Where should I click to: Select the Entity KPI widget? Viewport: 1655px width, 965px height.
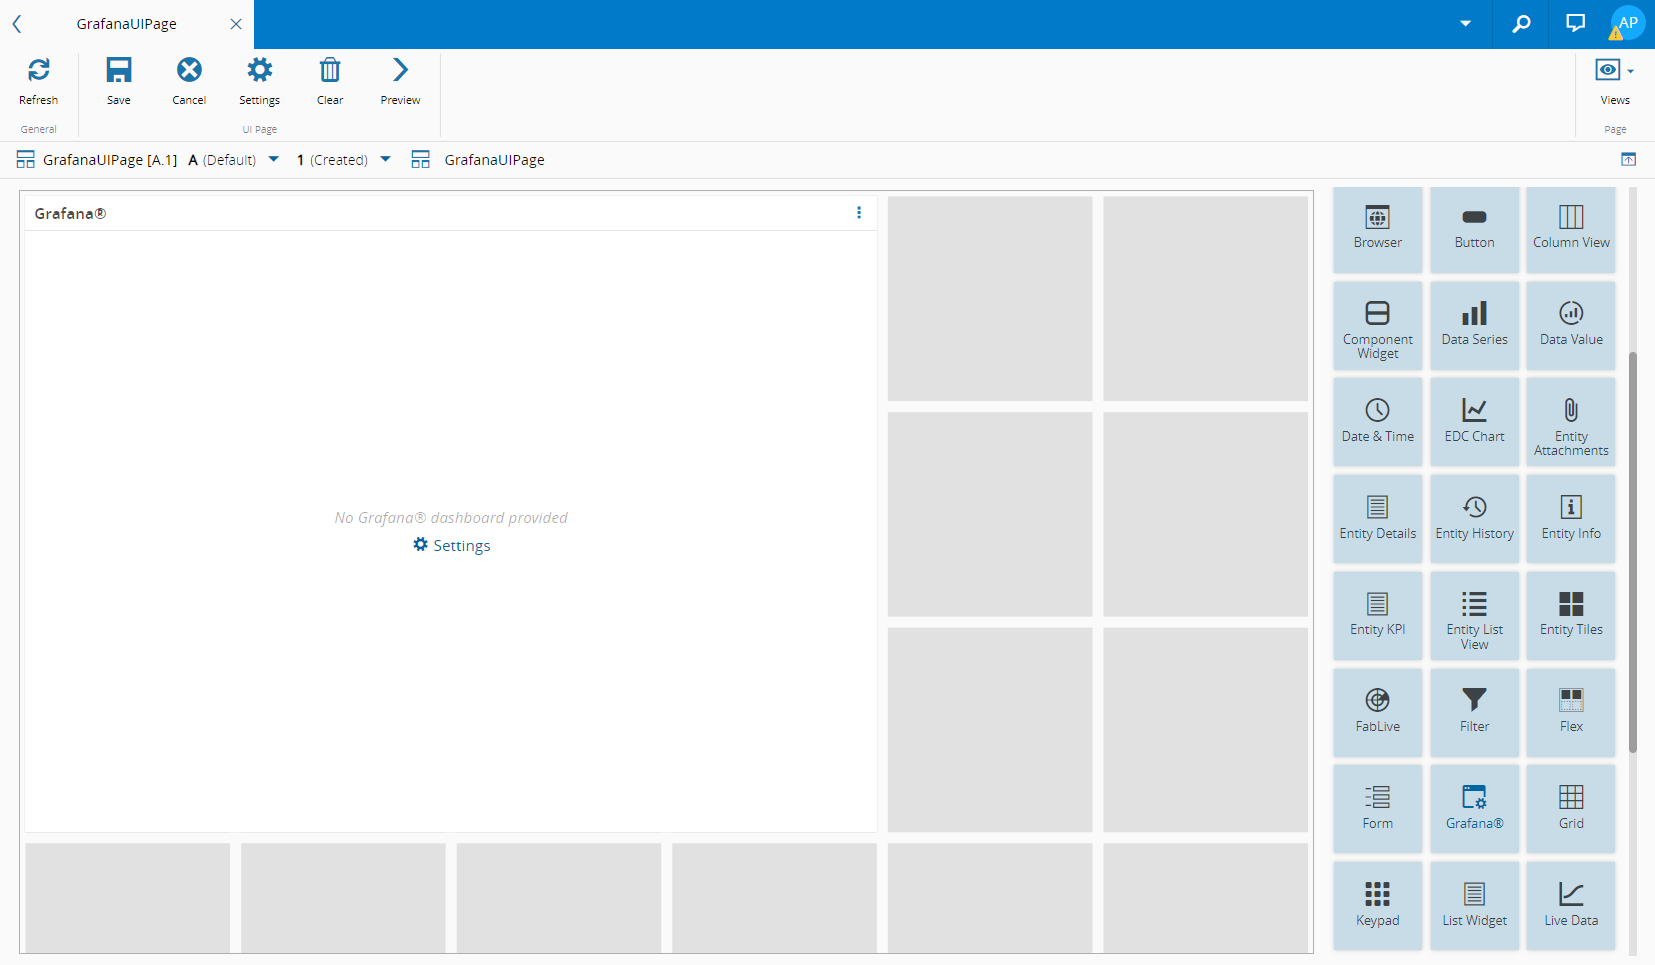point(1377,616)
